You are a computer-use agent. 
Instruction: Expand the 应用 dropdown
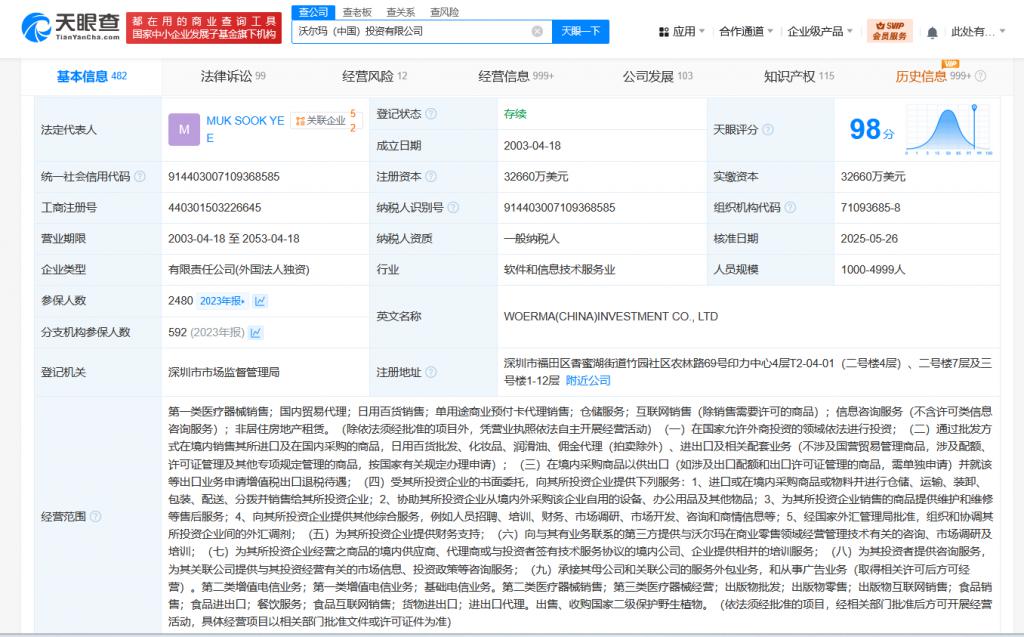(682, 31)
